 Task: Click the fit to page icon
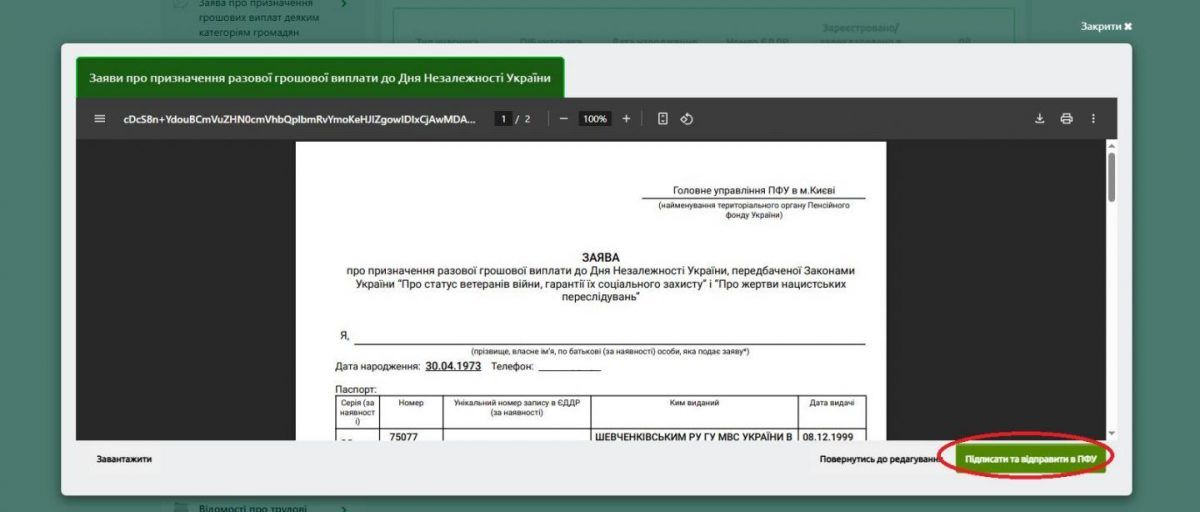663,119
